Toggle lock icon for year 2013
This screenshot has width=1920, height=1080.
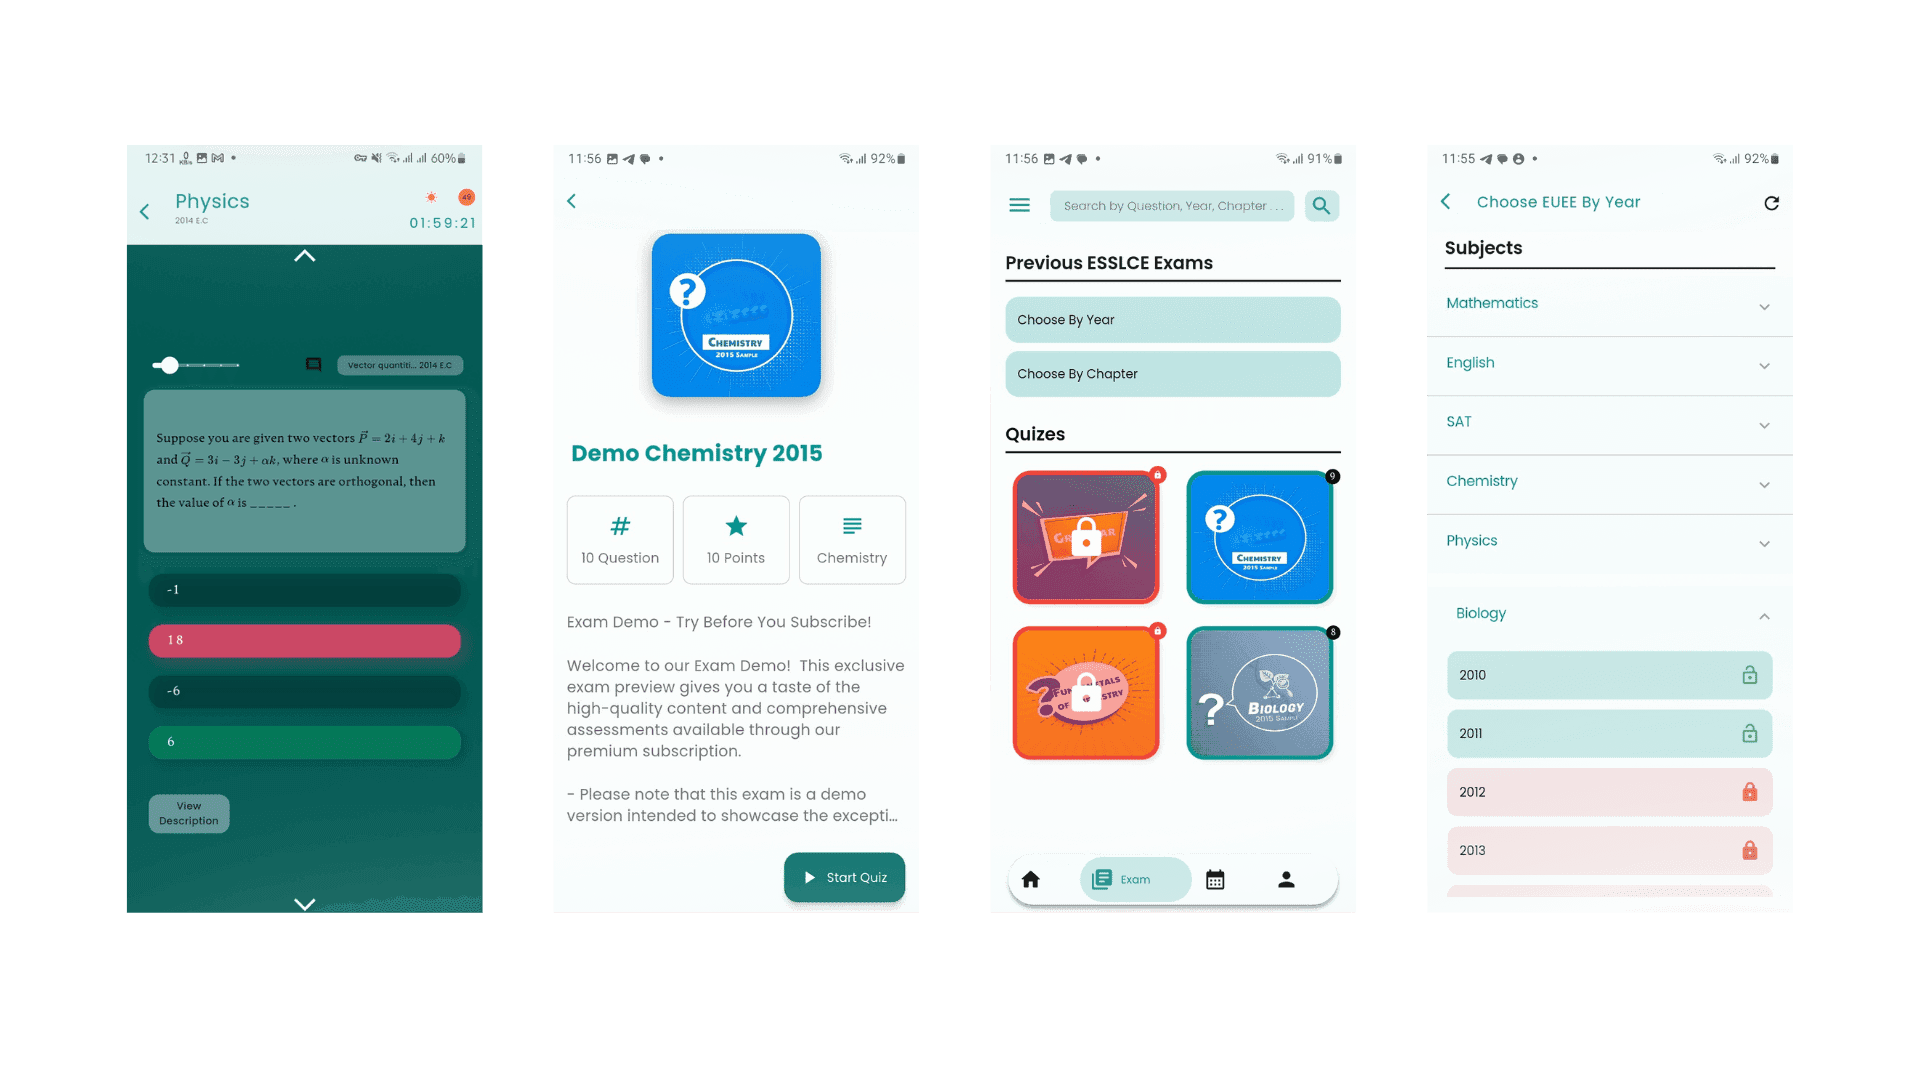point(1750,849)
